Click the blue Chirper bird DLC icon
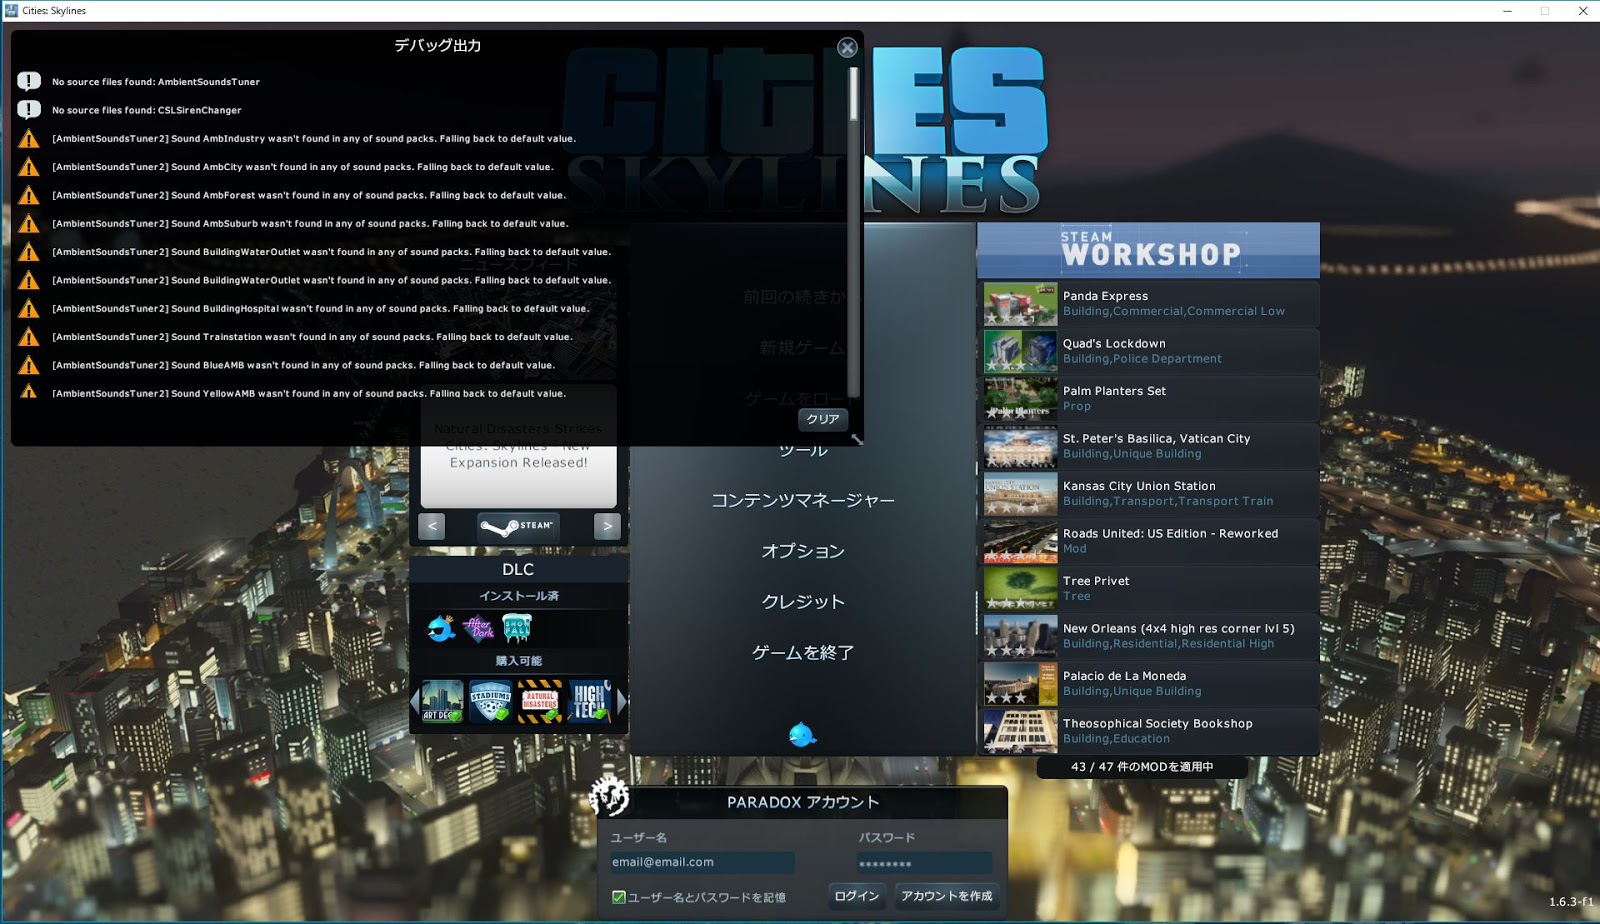 [x=441, y=628]
